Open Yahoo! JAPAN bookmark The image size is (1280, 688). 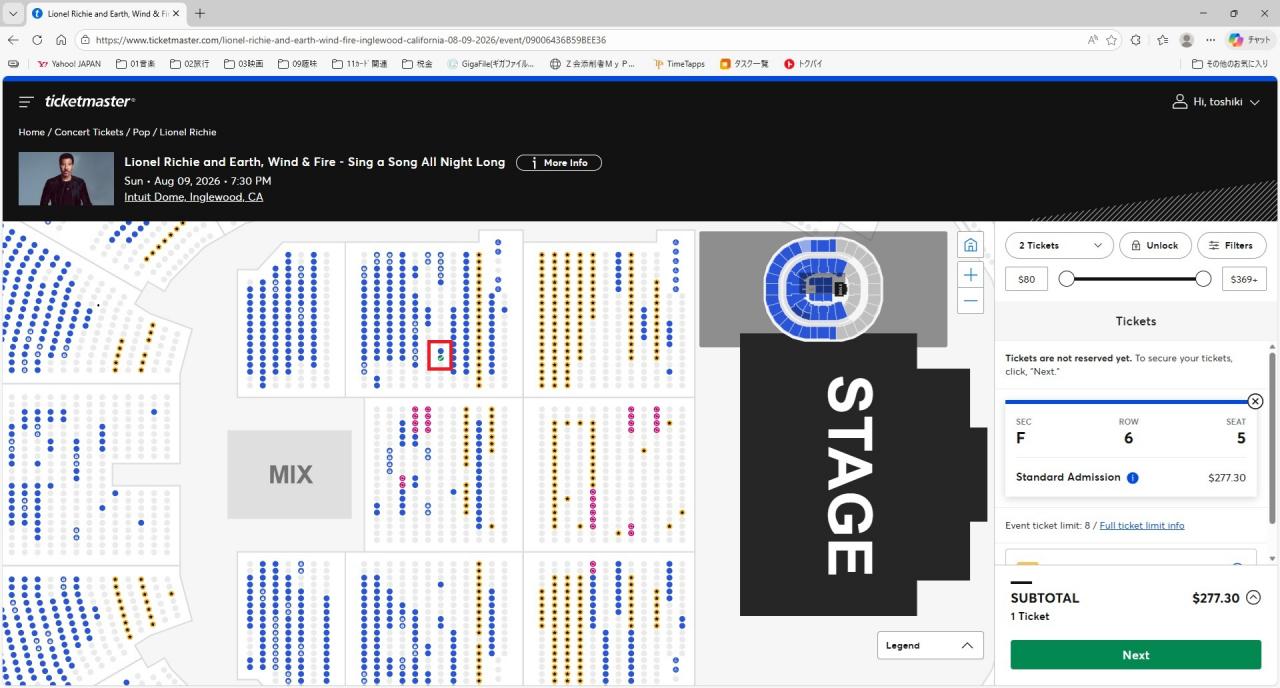[x=69, y=64]
